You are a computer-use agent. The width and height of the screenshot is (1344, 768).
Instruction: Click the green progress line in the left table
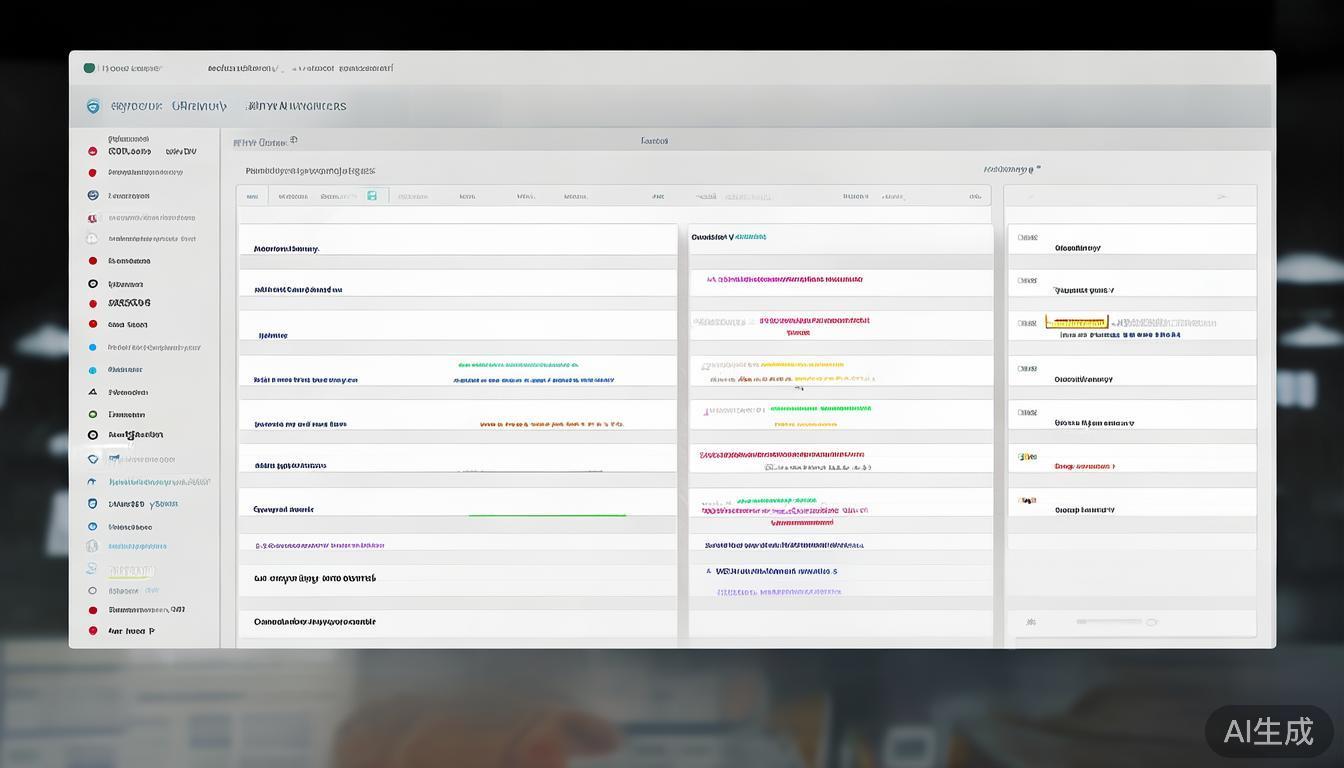(547, 515)
